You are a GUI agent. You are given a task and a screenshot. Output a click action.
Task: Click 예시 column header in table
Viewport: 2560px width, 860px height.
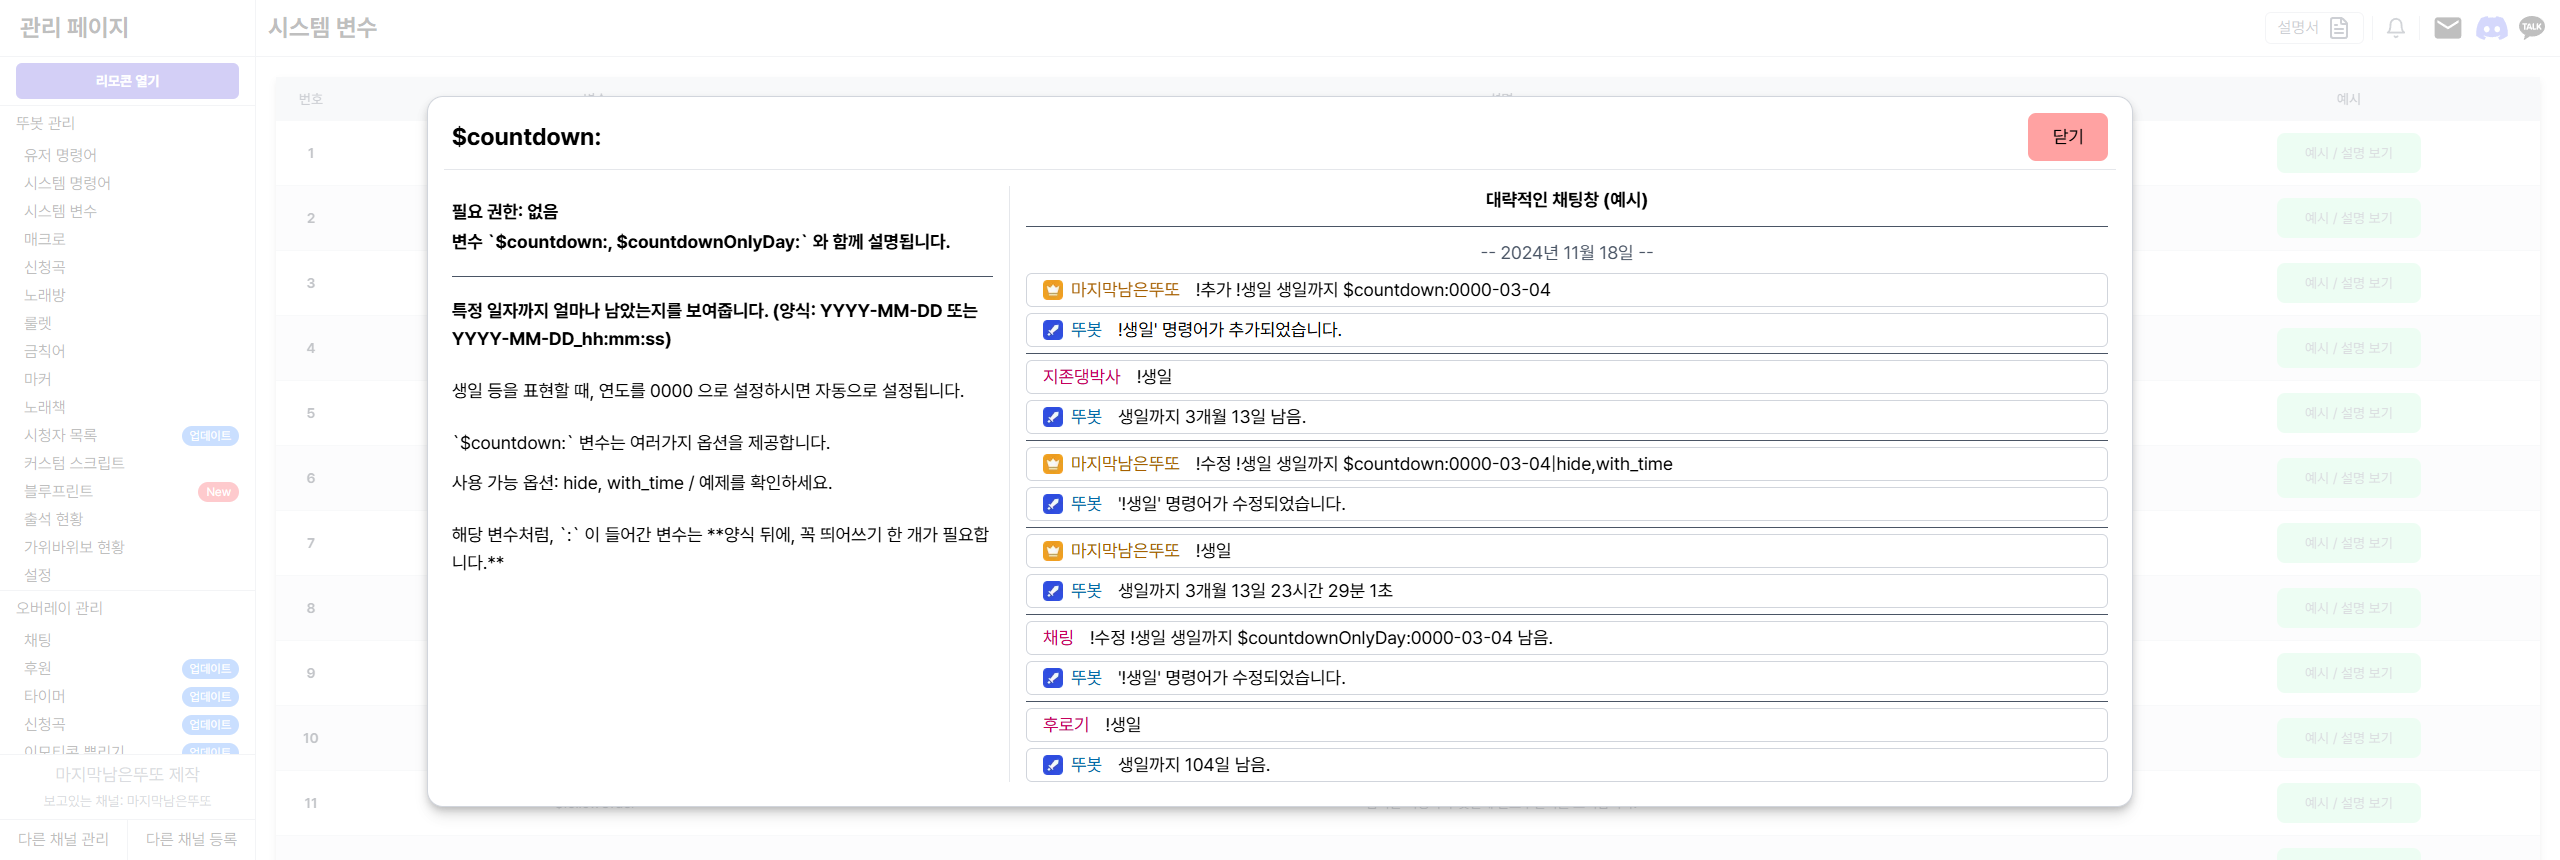pos(2348,99)
